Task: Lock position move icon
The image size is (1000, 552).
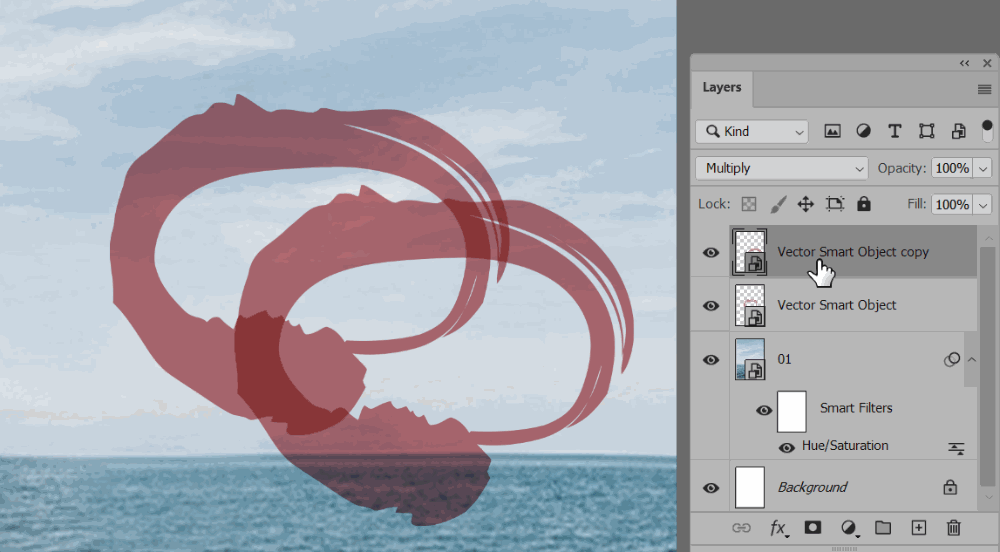Action: [x=805, y=204]
